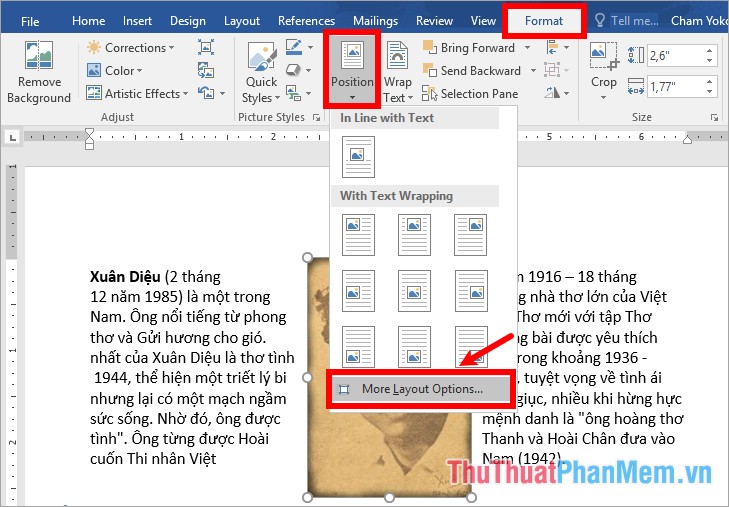729x507 pixels.
Task: Open Compress Pictures
Action: [205, 47]
